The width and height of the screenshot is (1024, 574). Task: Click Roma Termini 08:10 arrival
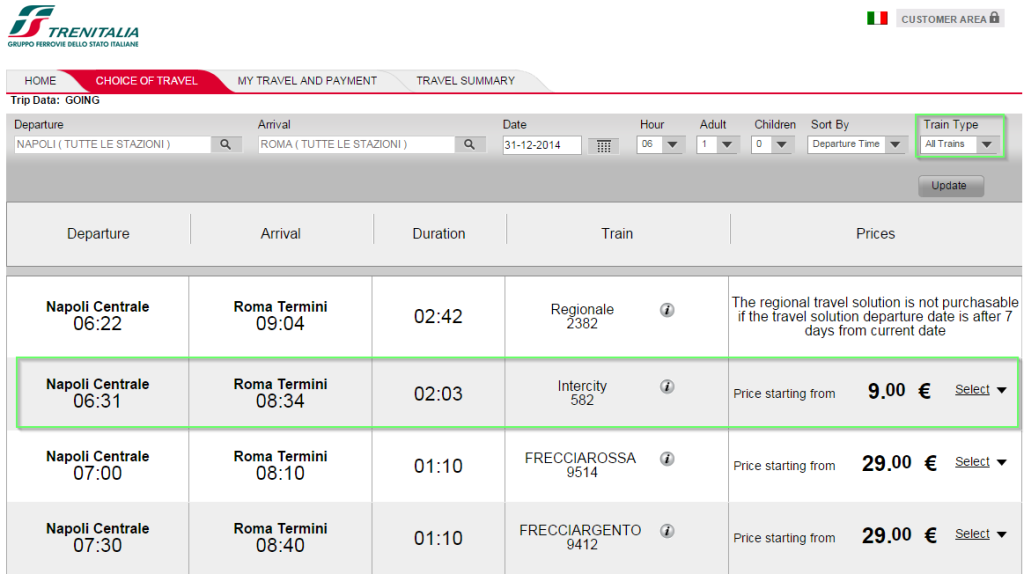click(280, 465)
